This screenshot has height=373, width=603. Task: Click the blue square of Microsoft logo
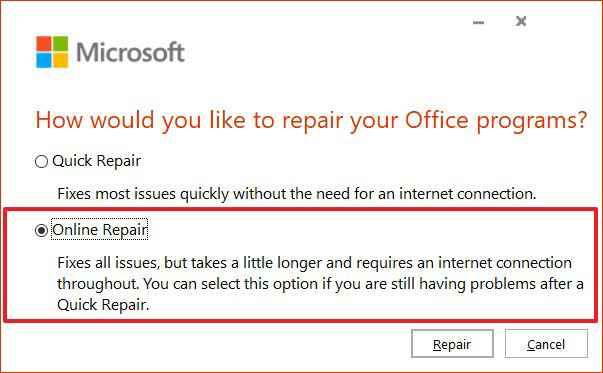[x=44, y=60]
